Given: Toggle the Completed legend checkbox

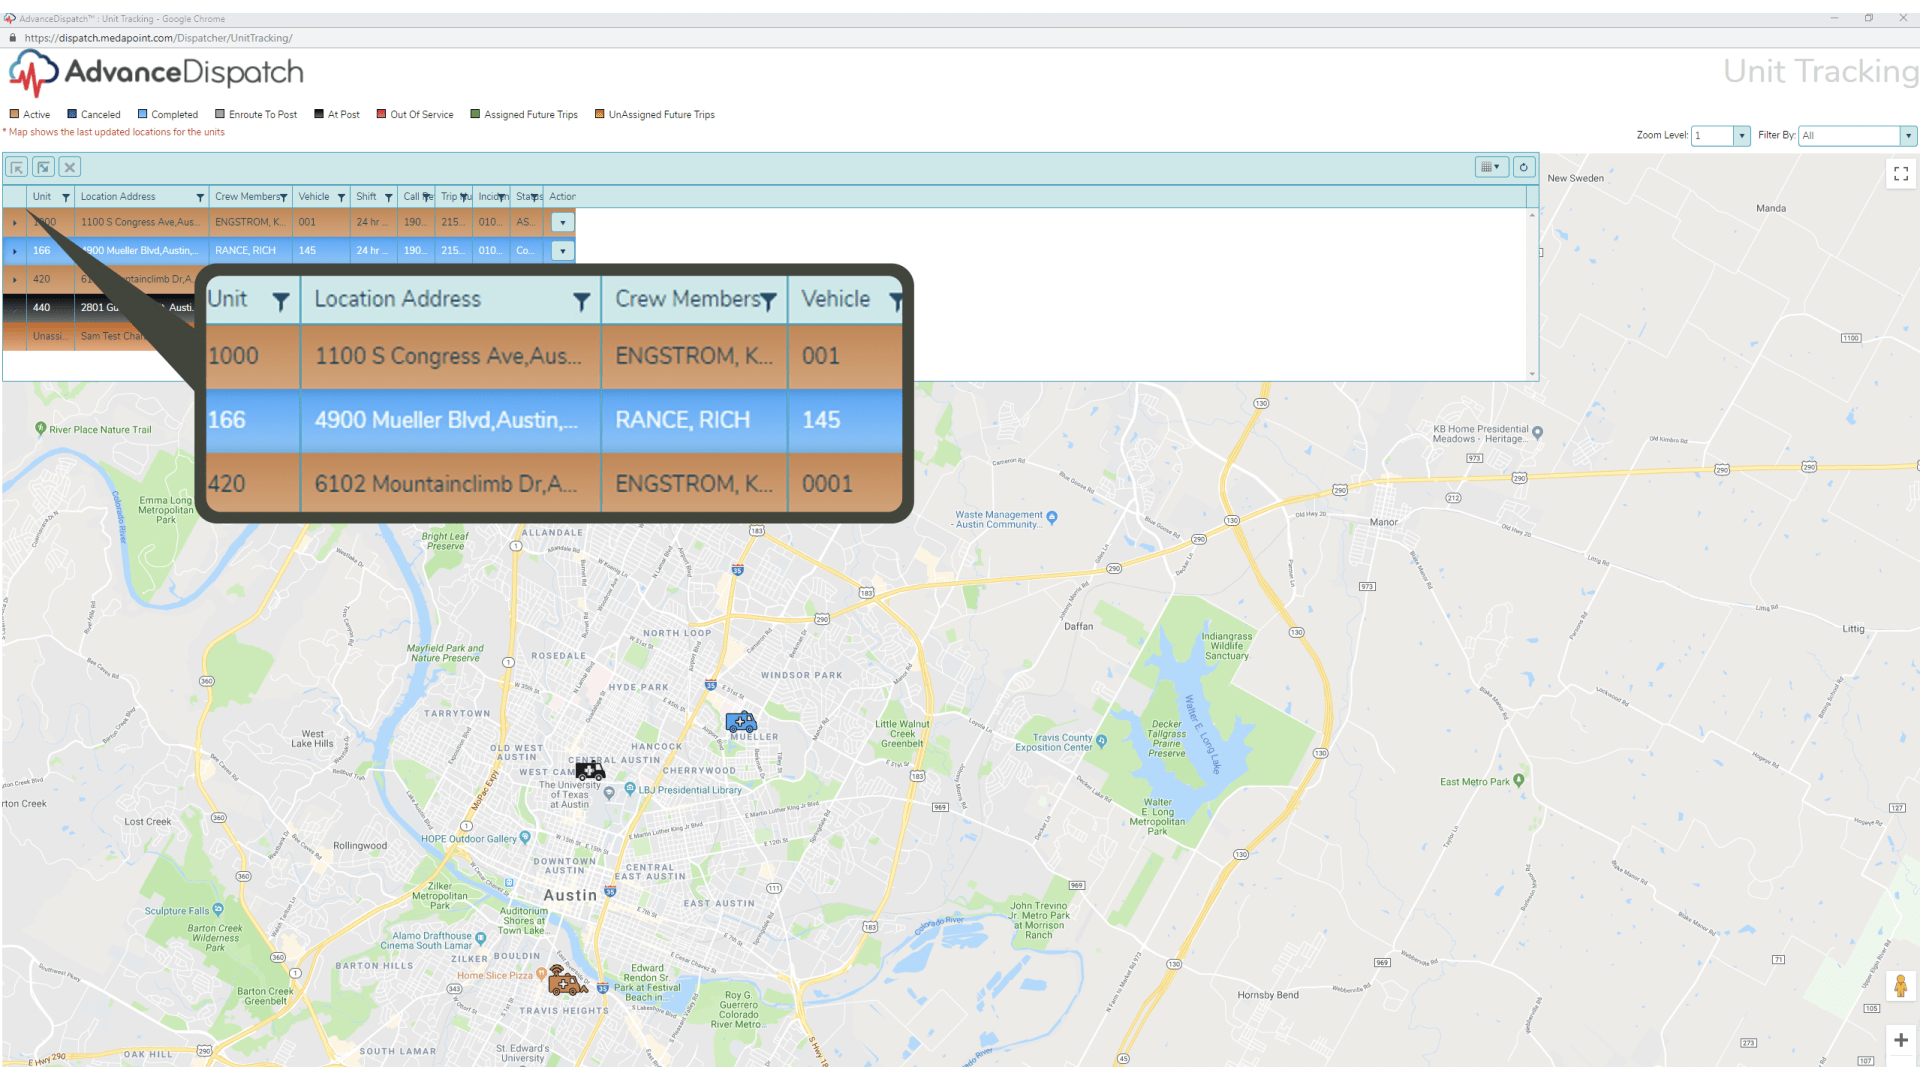Looking at the screenshot, I should (x=143, y=114).
